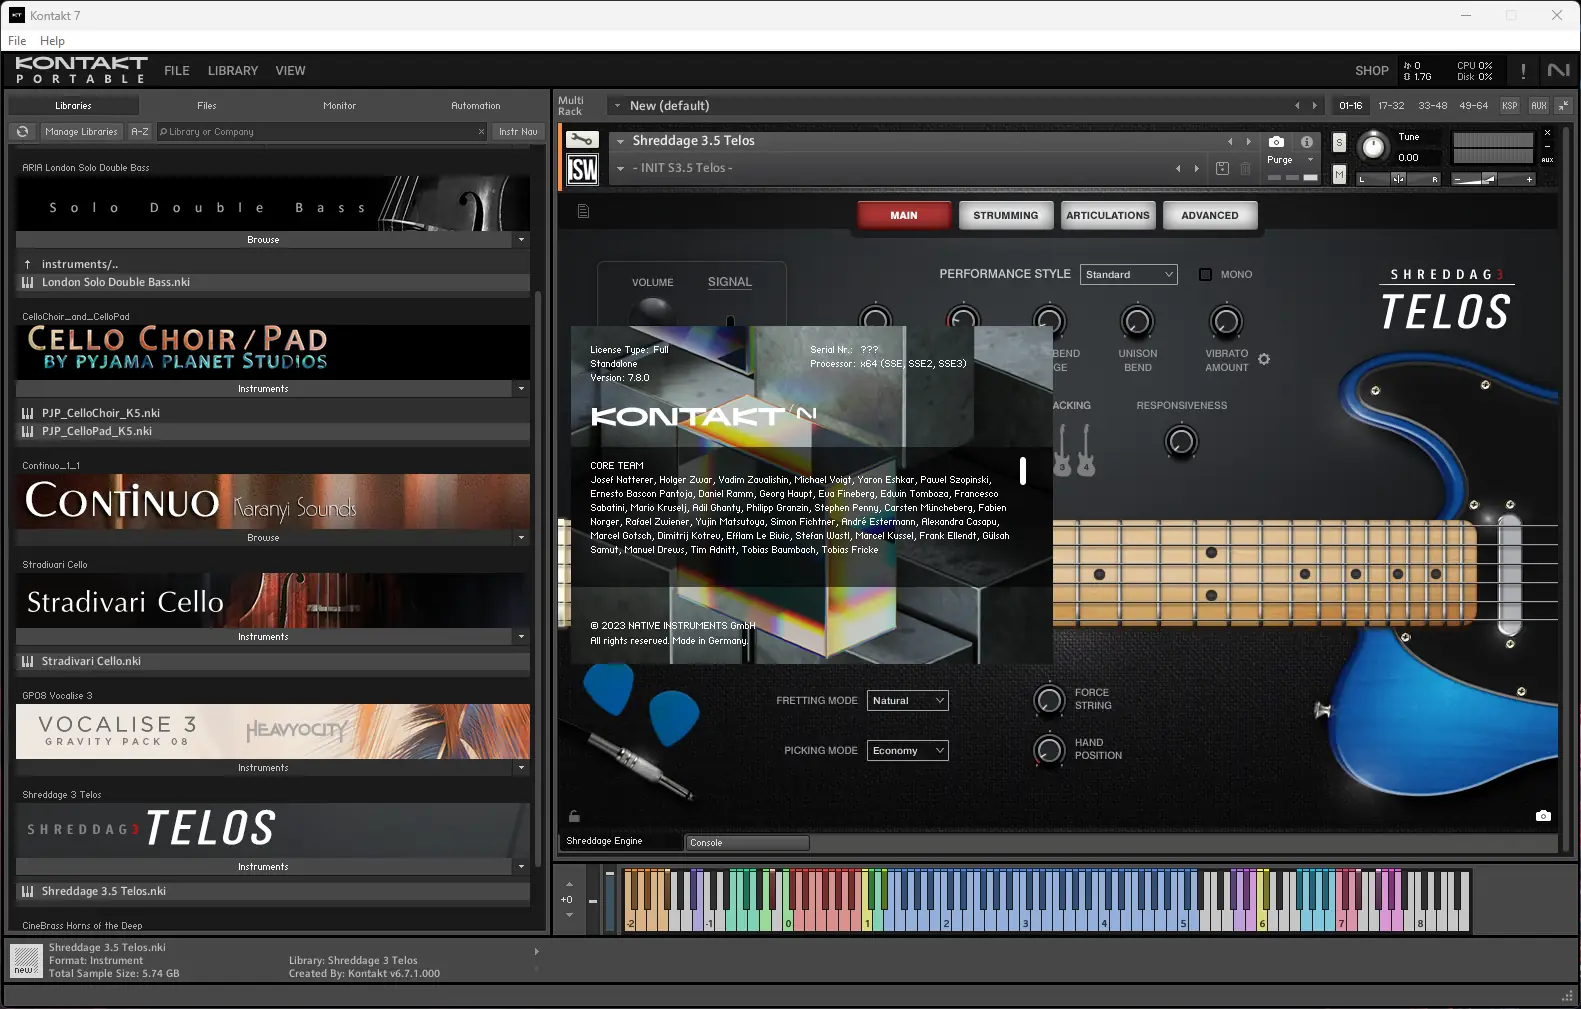Select the Shreddage 3.5 Telos.nki file
1581x1009 pixels.
273,891
